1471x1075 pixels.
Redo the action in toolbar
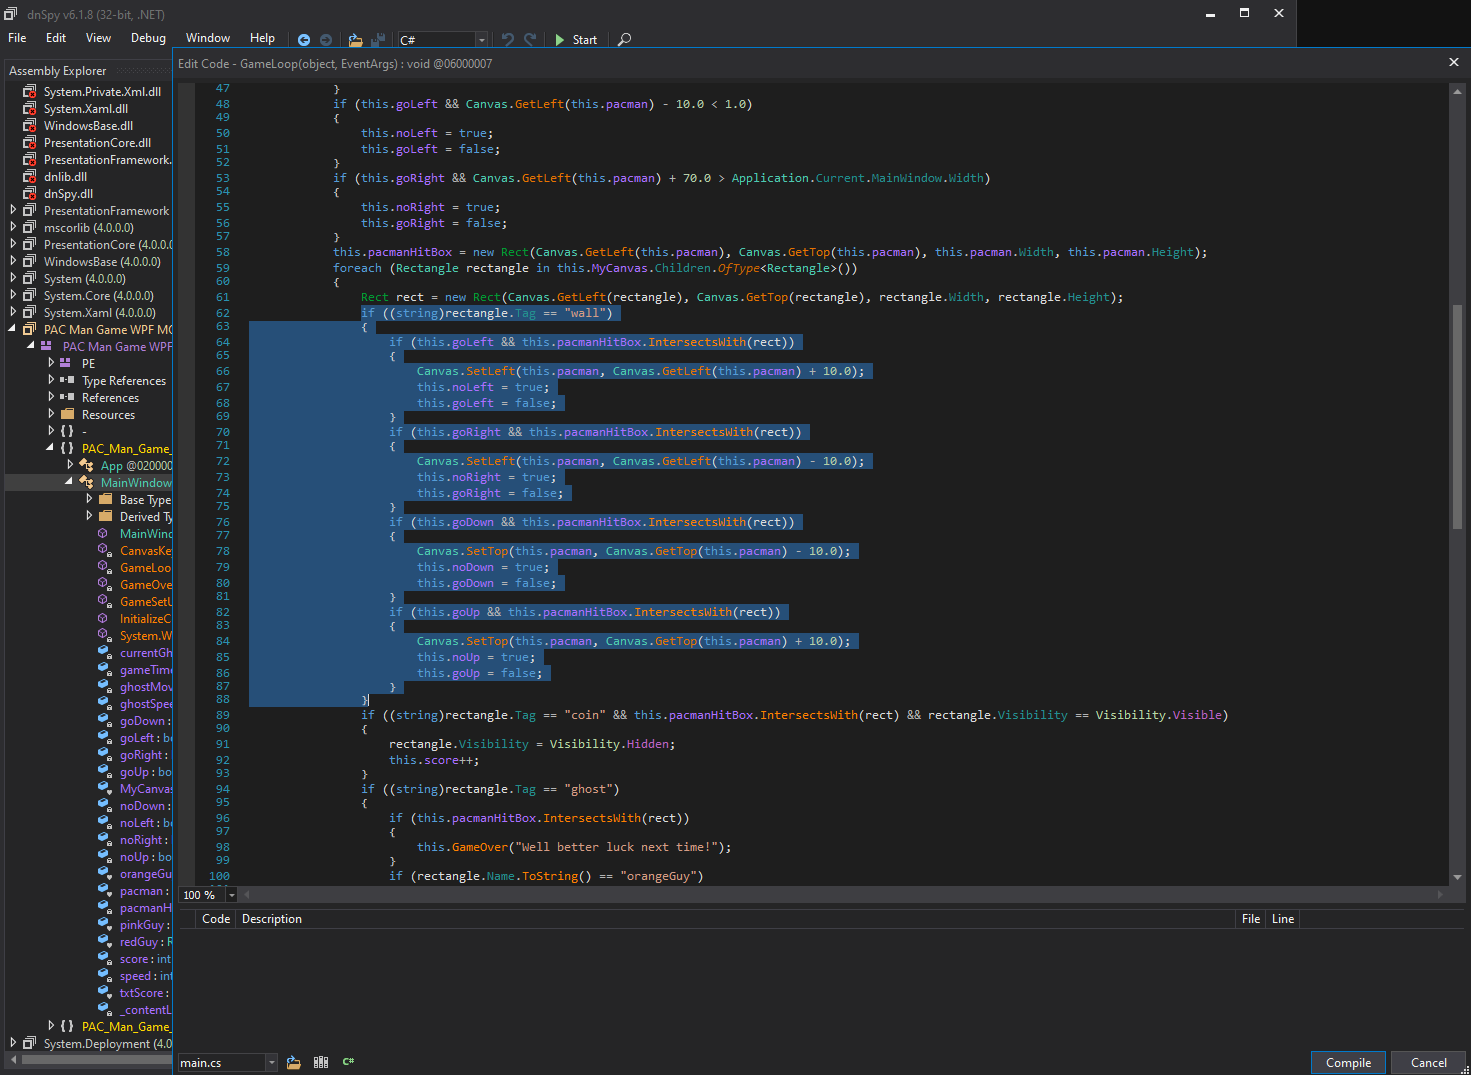[530, 40]
